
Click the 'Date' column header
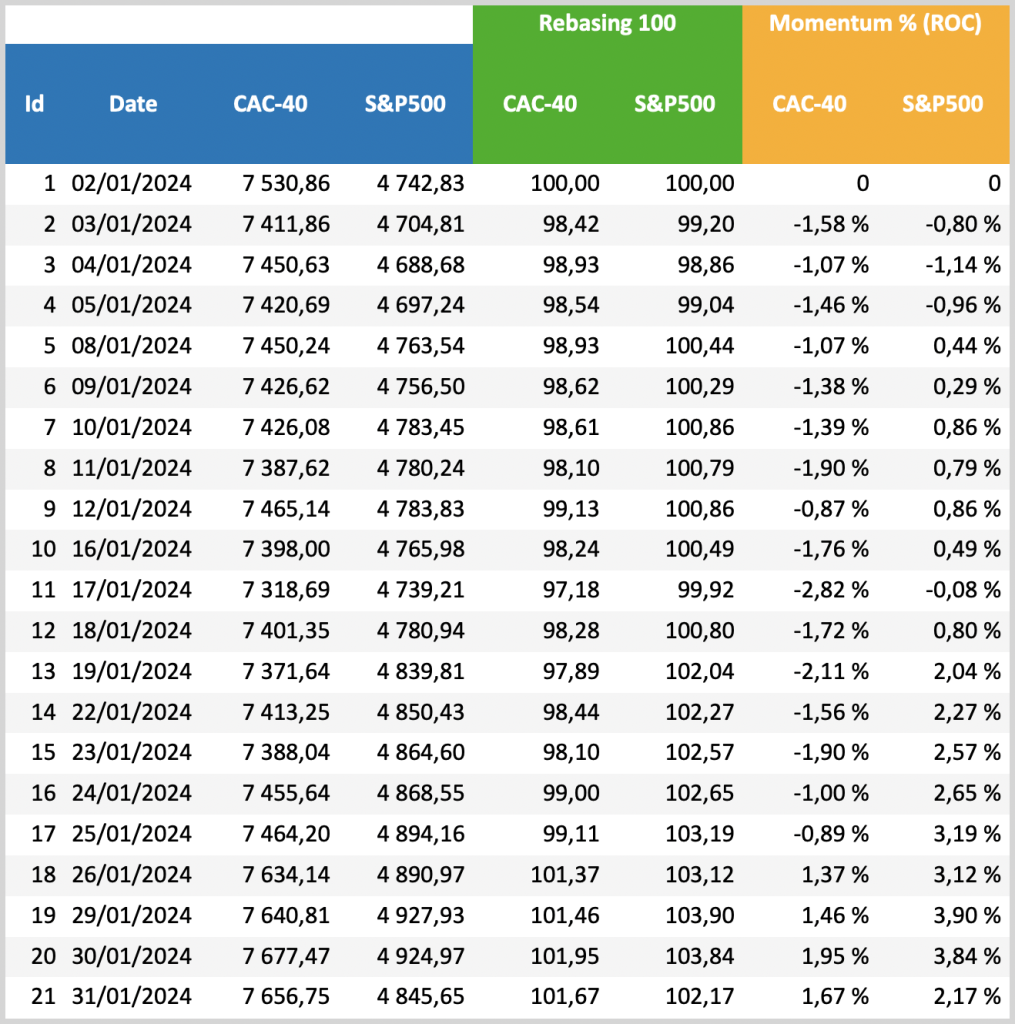tap(133, 104)
